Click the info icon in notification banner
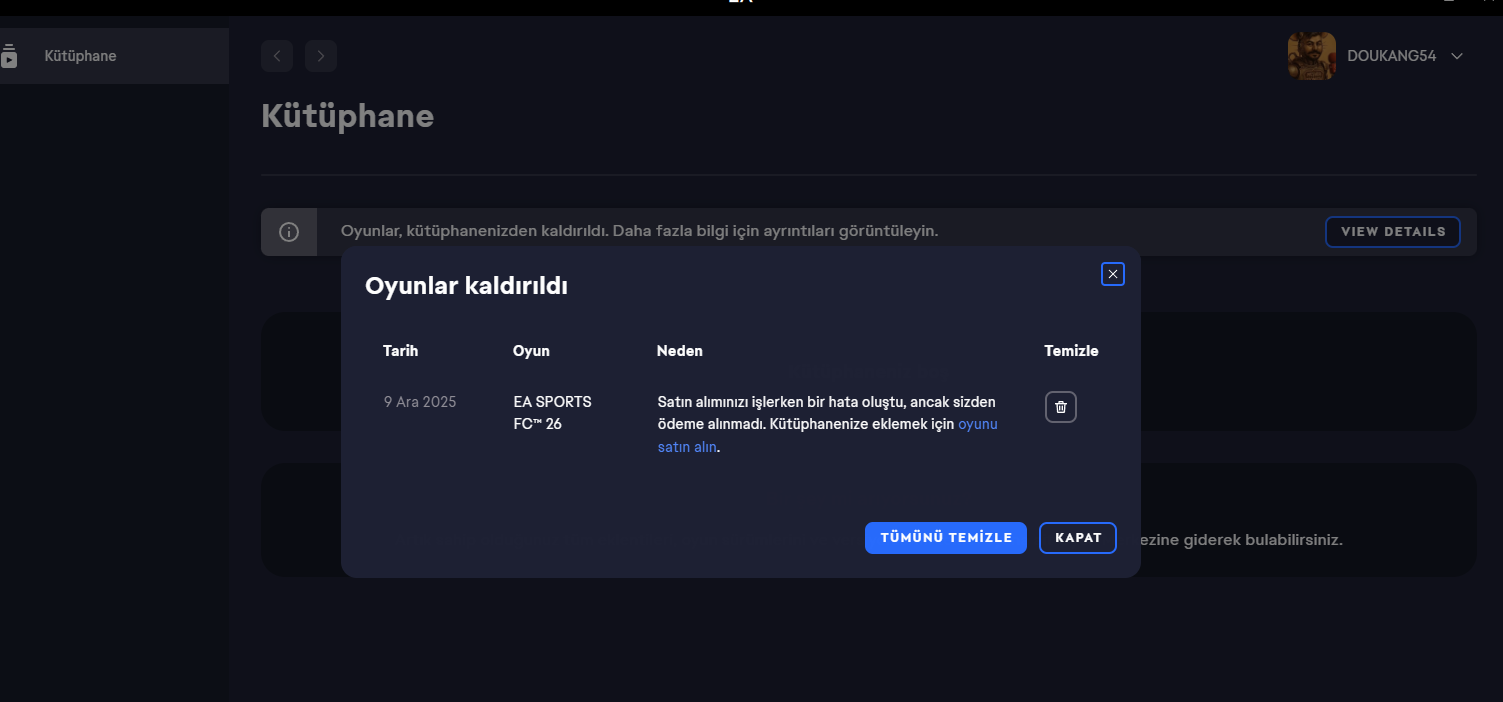Image resolution: width=1503 pixels, height=702 pixels. (x=289, y=232)
